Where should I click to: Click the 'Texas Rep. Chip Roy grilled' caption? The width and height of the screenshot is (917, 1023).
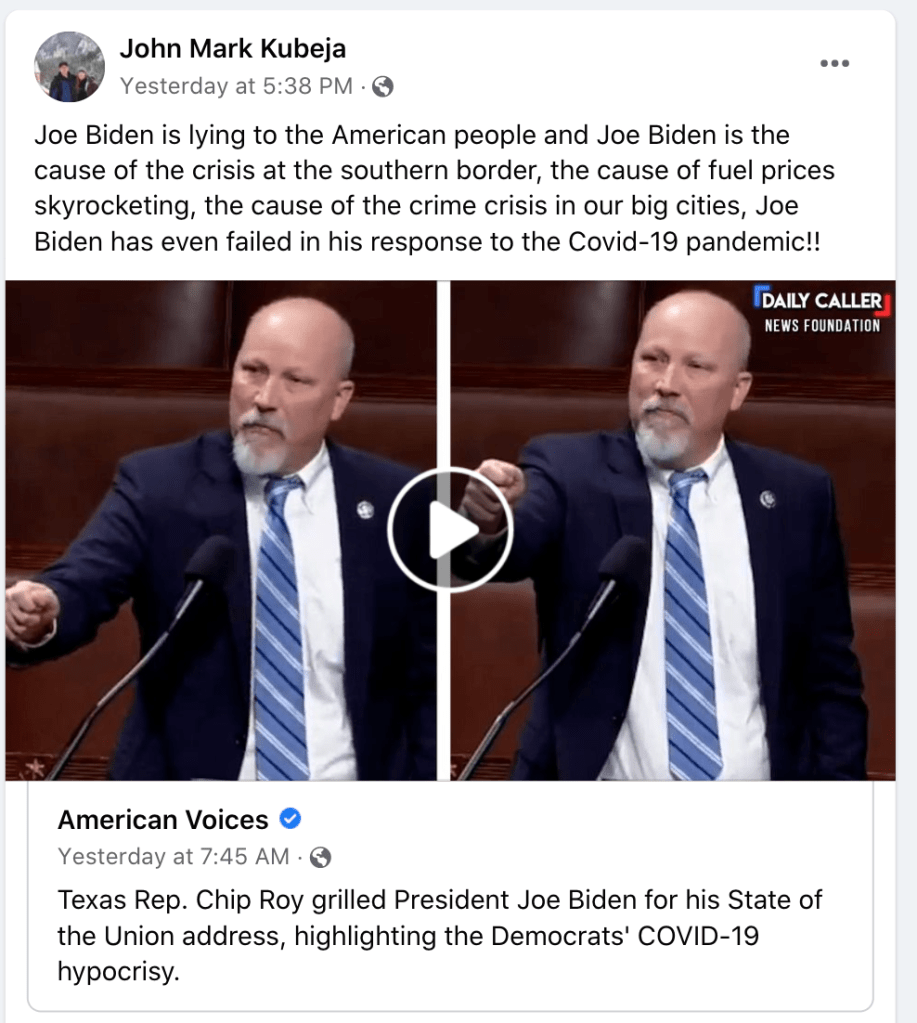coord(440,936)
